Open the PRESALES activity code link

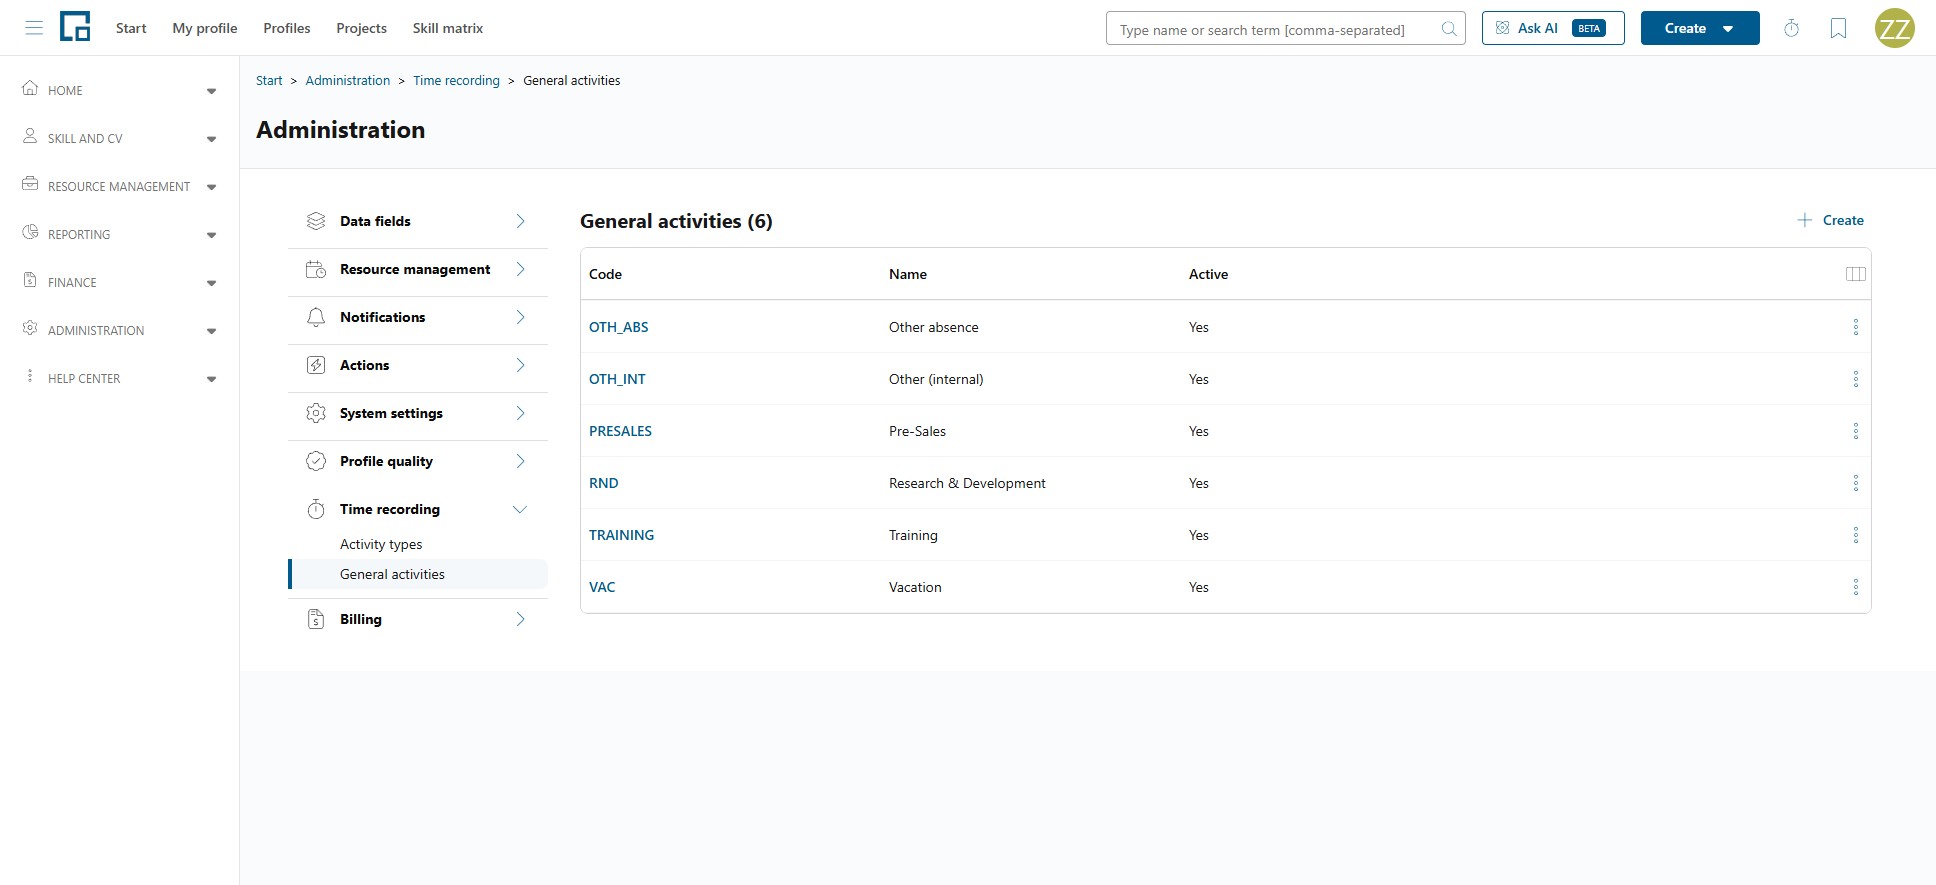coord(620,431)
